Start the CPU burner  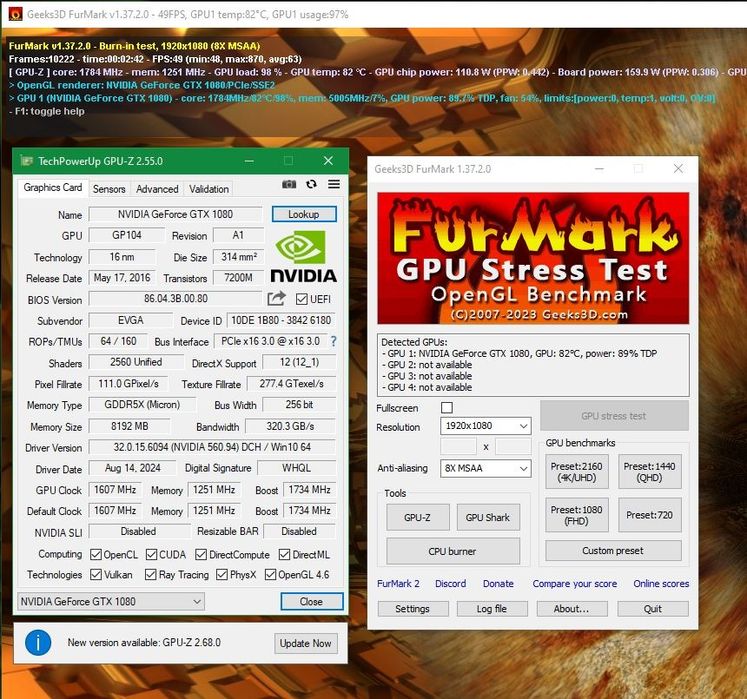tap(453, 551)
